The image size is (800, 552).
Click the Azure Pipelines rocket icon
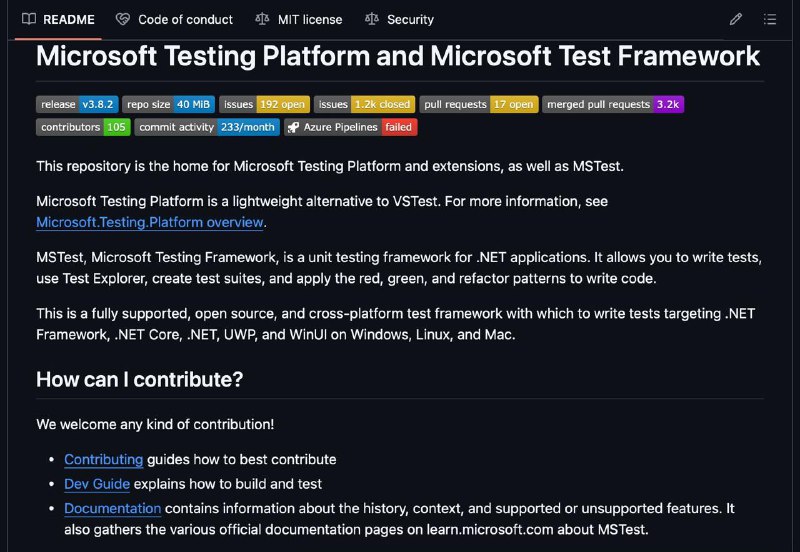293,127
